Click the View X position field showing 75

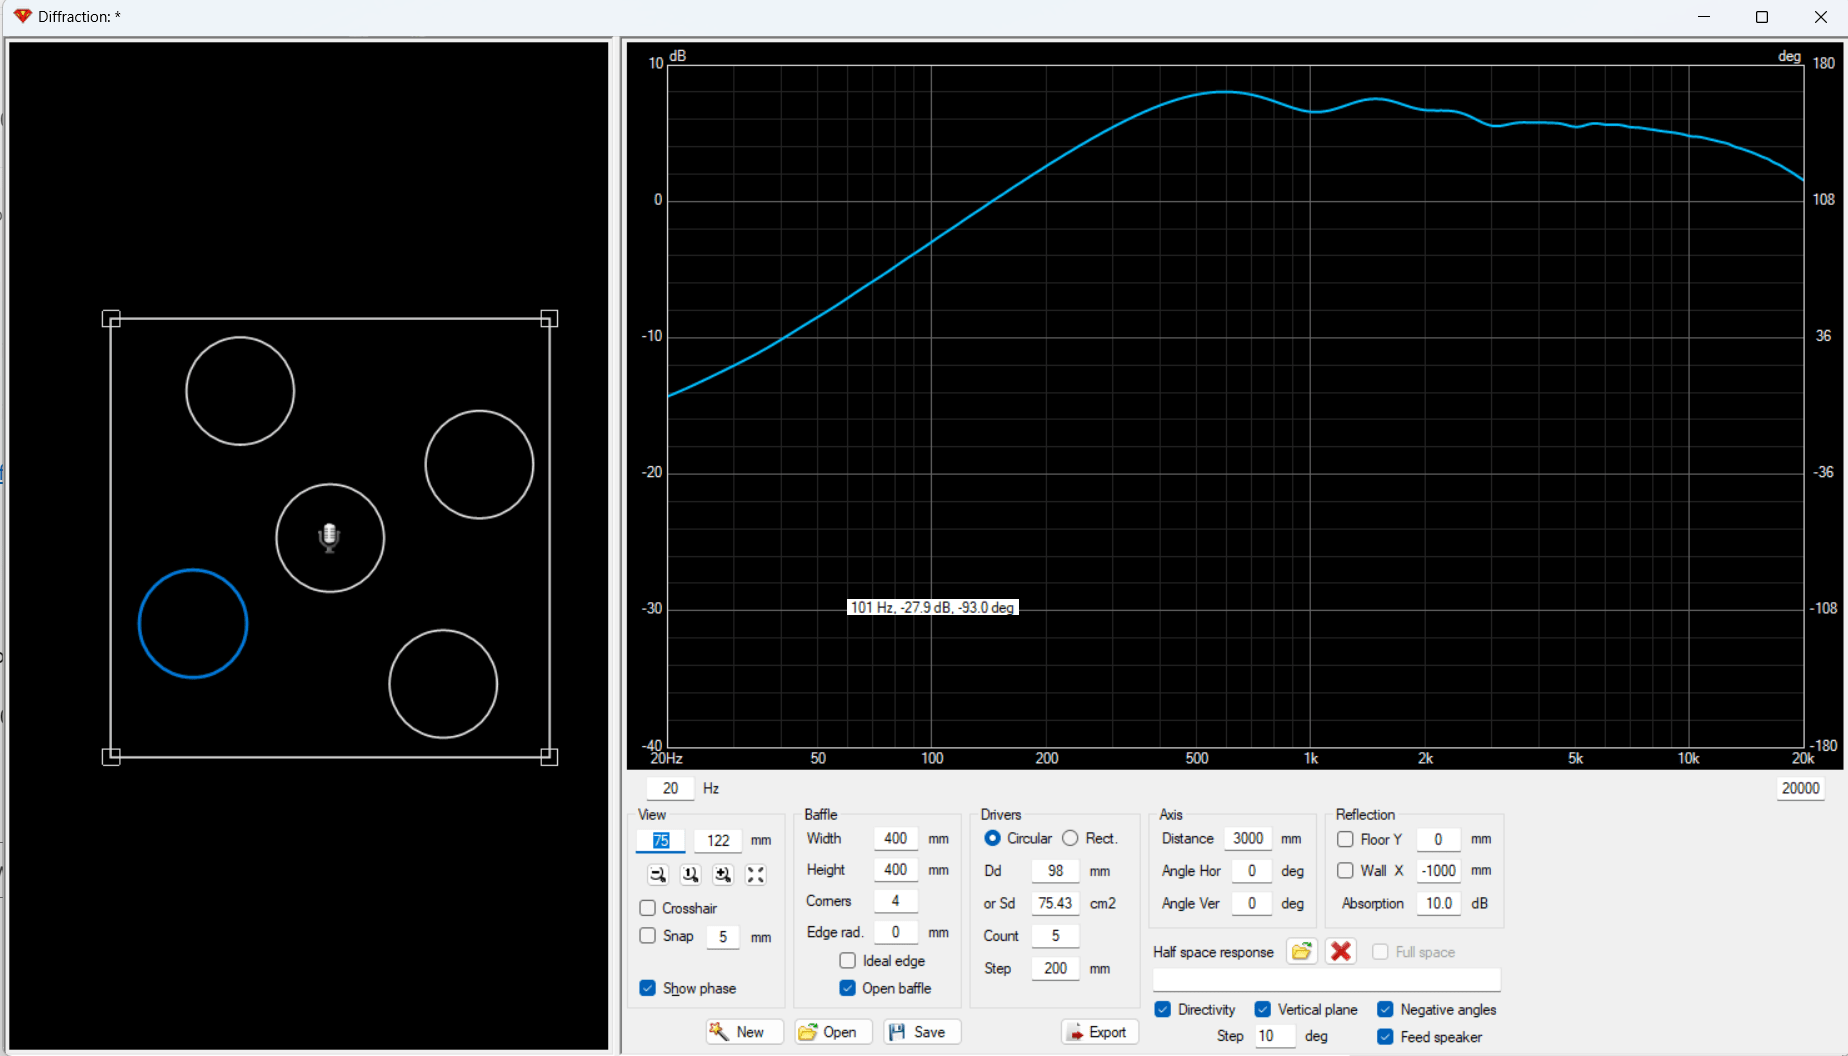(x=661, y=840)
